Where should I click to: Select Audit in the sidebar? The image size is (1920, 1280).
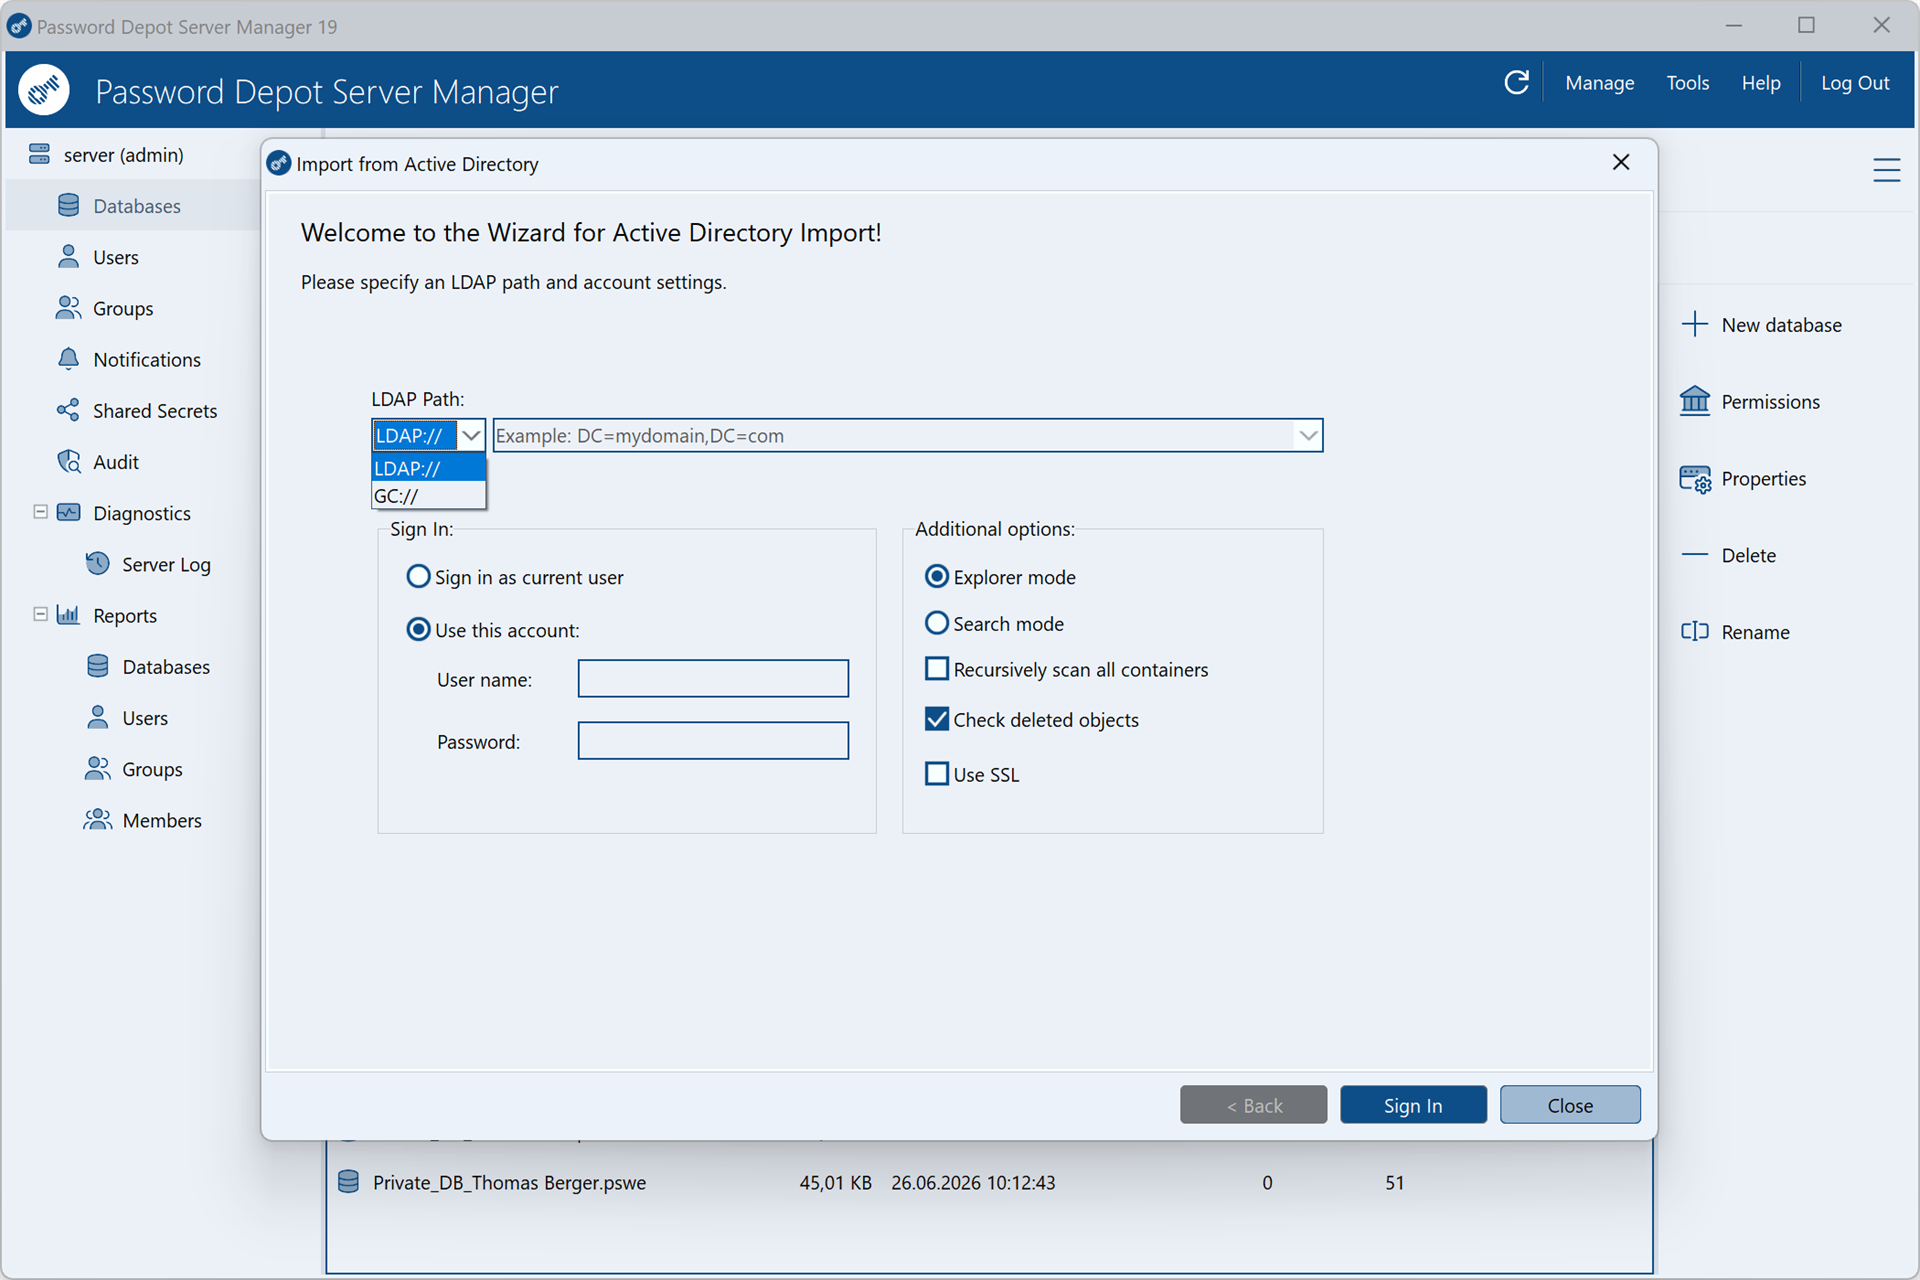[x=116, y=462]
